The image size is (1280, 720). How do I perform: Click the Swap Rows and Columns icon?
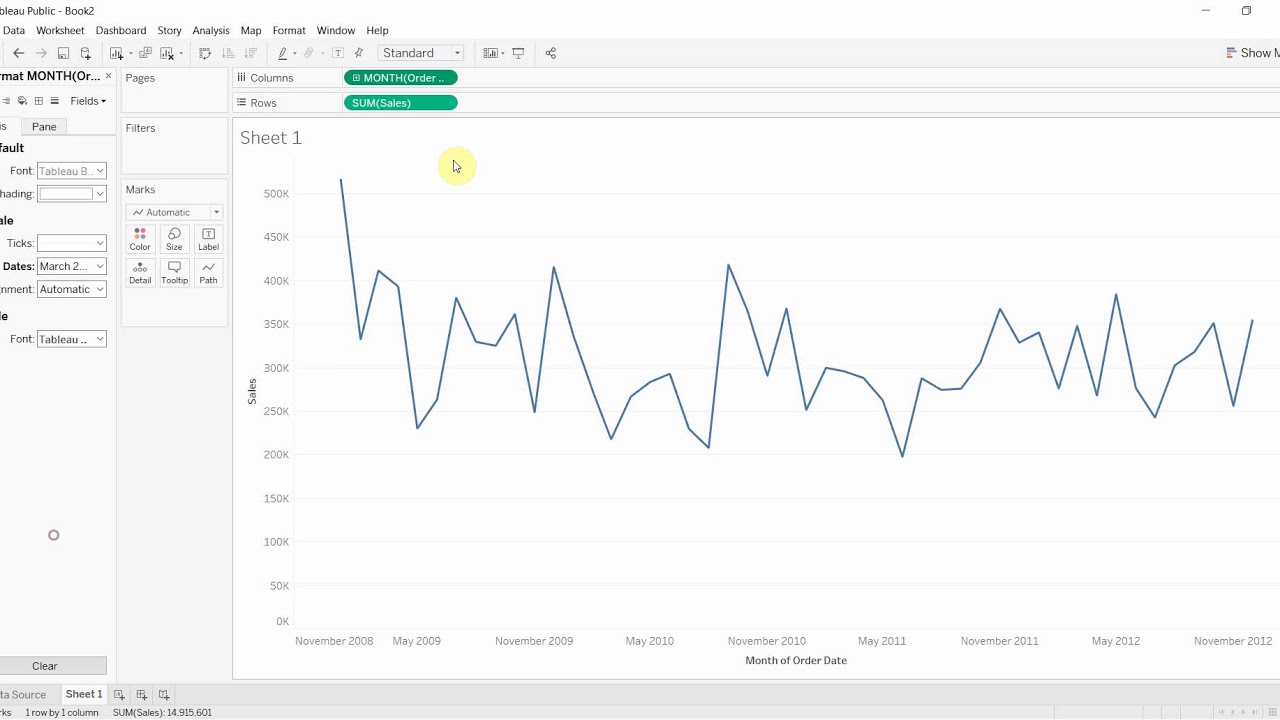(205, 53)
